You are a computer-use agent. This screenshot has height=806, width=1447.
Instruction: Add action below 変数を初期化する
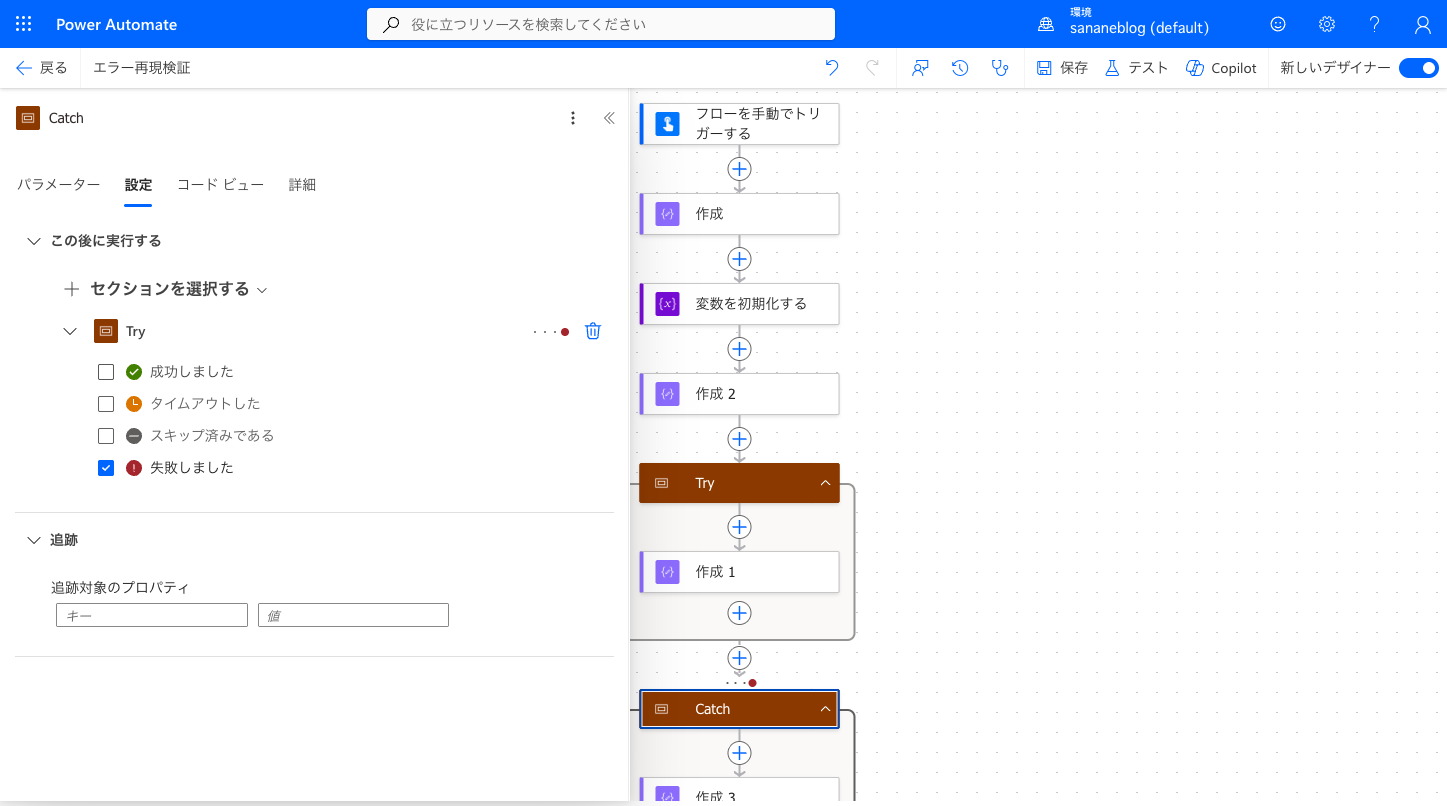tap(739, 349)
